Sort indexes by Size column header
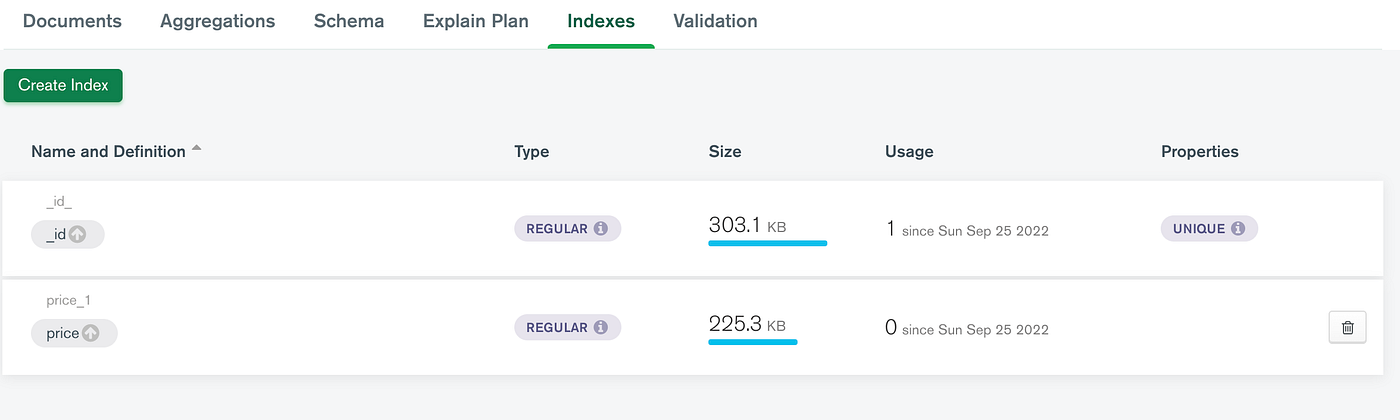 (x=725, y=152)
